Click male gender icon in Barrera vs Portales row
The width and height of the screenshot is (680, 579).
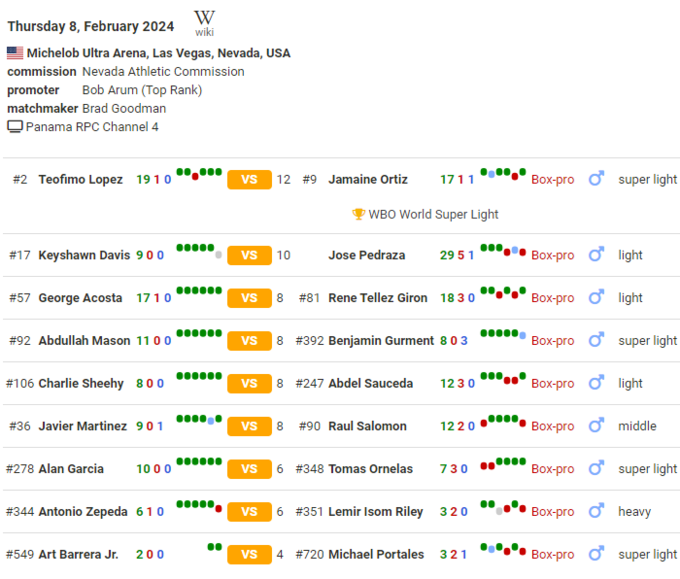[596, 554]
